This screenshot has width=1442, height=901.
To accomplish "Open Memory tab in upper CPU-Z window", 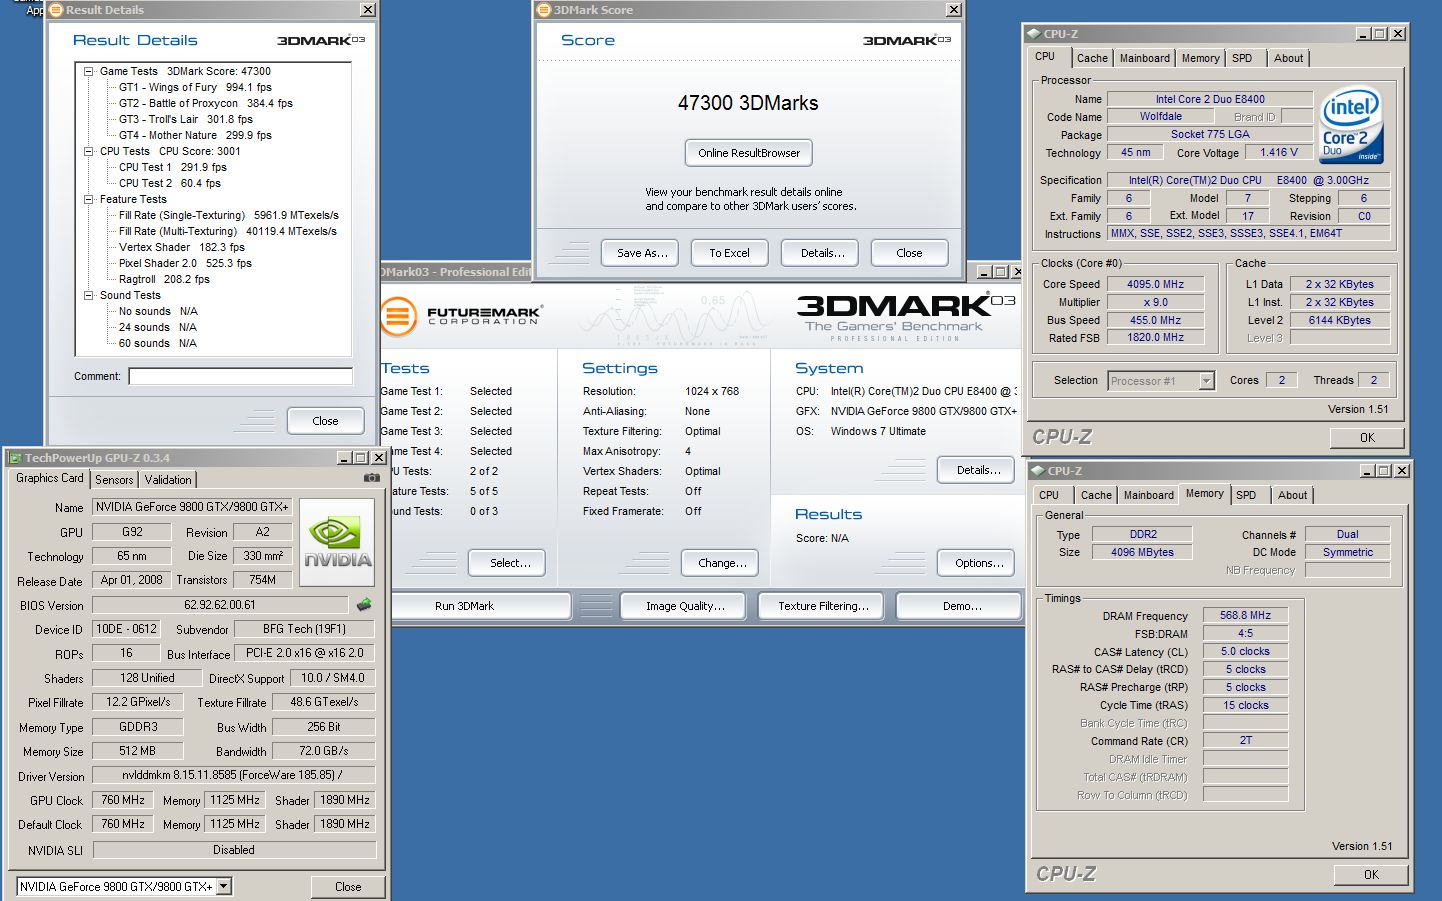I will pyautogui.click(x=1201, y=58).
